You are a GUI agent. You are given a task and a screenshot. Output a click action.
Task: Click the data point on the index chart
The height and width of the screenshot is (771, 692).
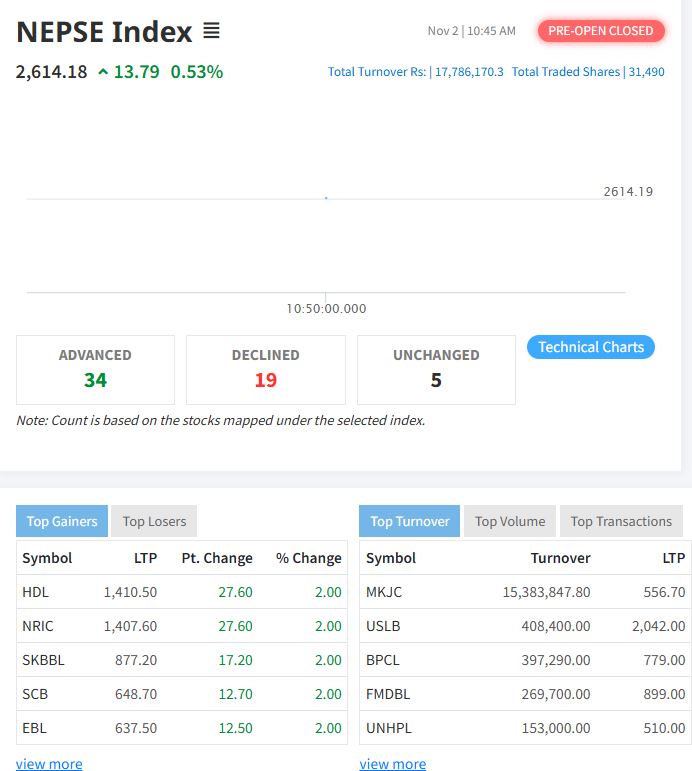(x=326, y=198)
